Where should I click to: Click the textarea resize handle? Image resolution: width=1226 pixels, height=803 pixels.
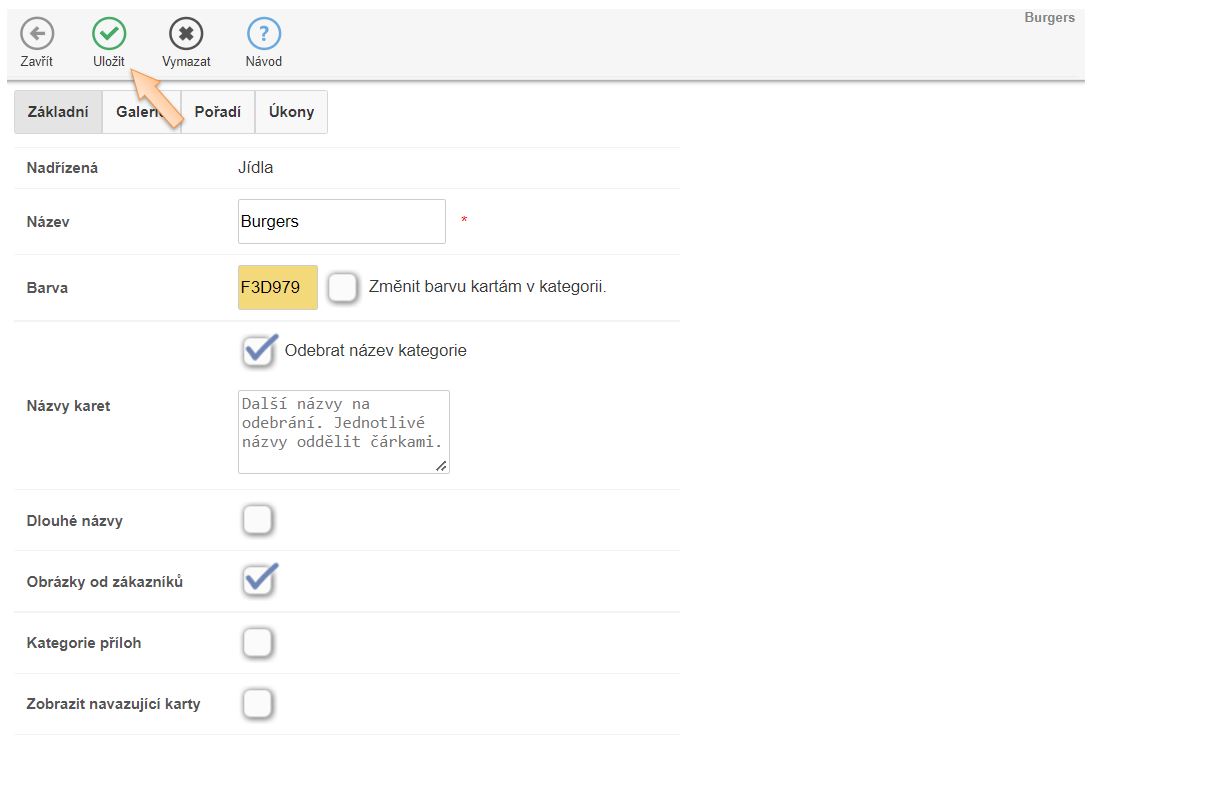441,465
